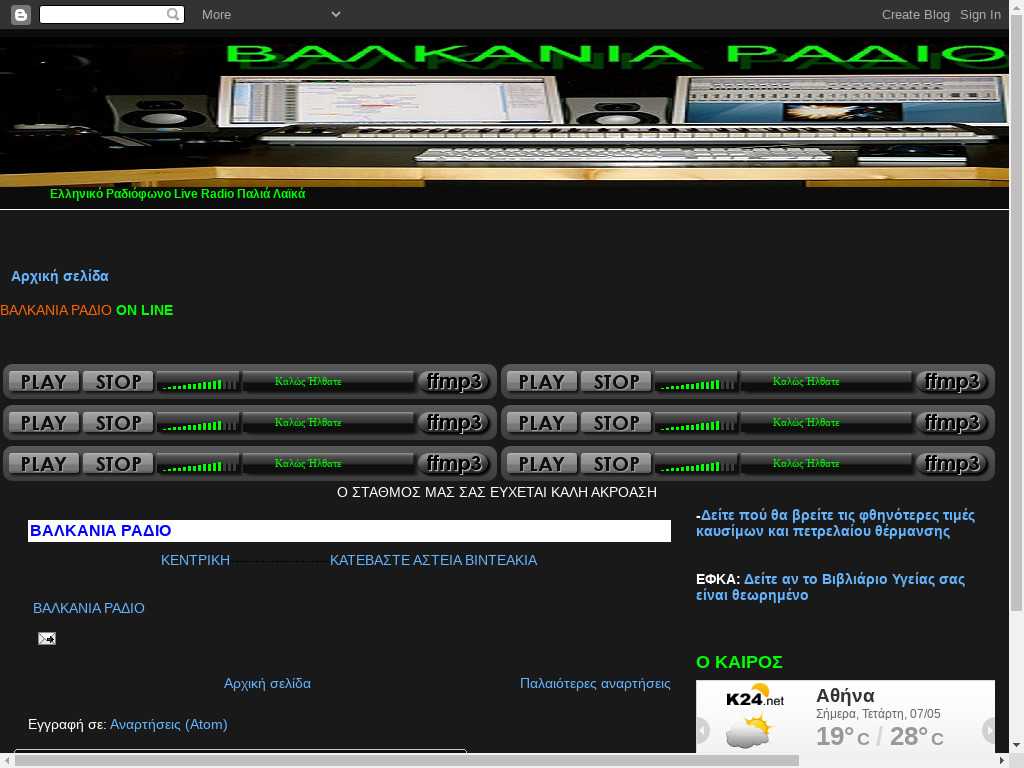Stop the top-left radio player
1024x768 pixels.
(x=118, y=381)
